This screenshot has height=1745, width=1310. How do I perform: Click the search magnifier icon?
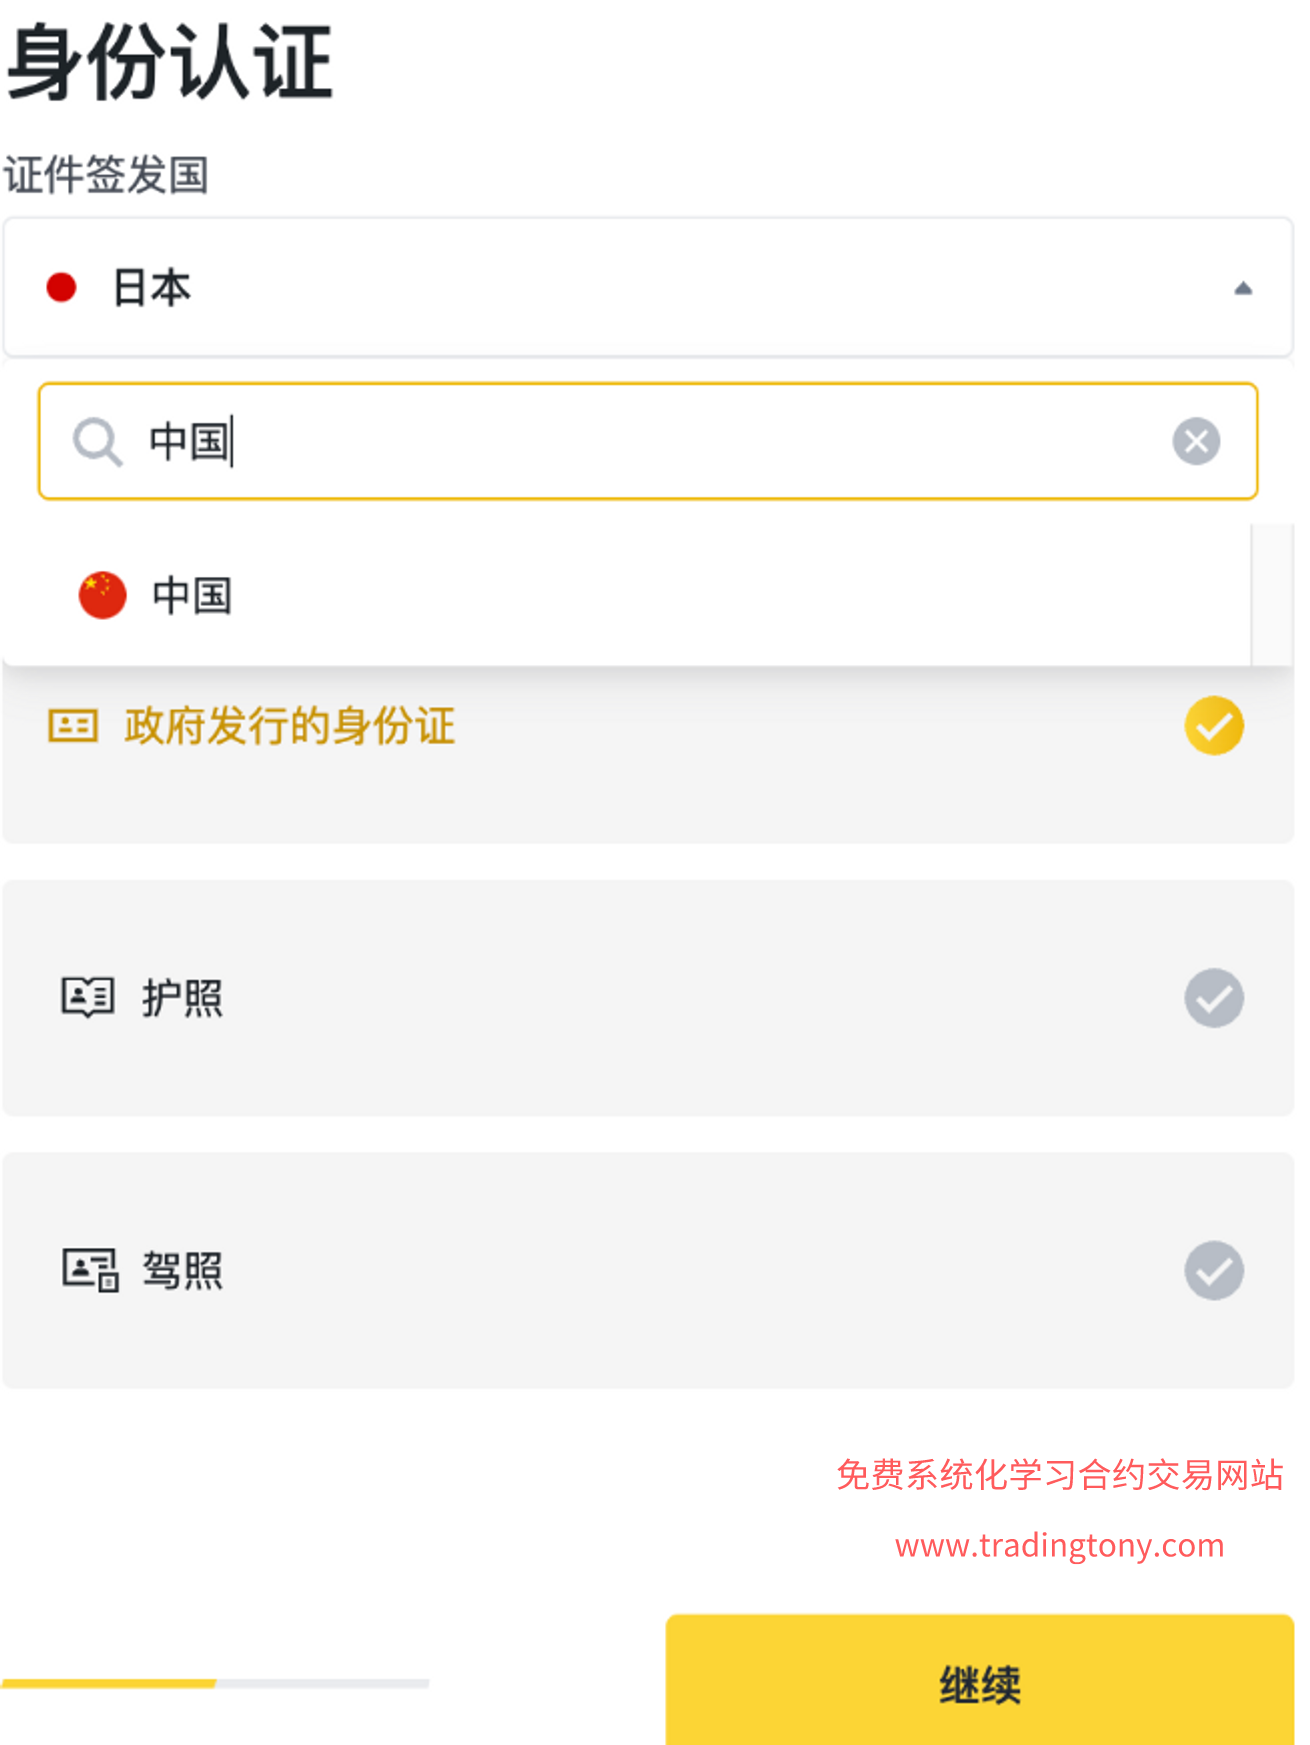click(x=97, y=441)
